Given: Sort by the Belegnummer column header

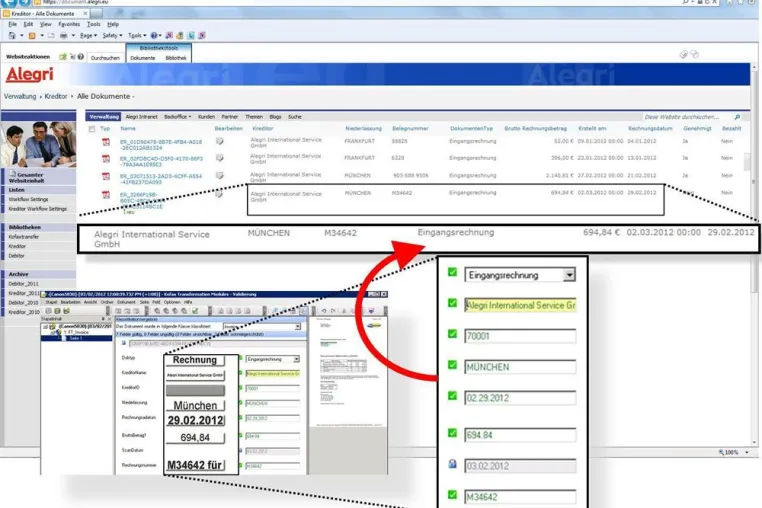Looking at the screenshot, I should coord(410,129).
